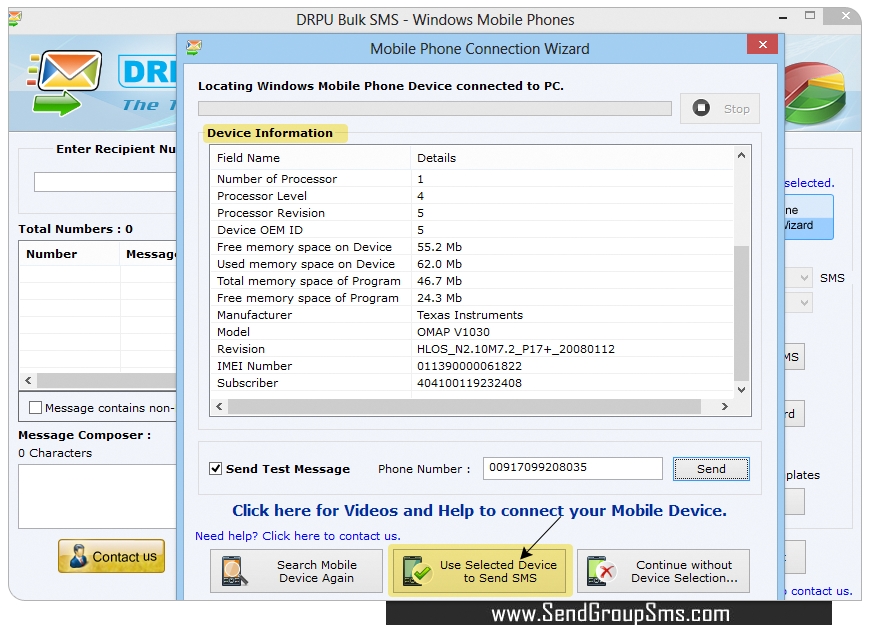
Task: Click device table scroll up arrow
Action: [741, 155]
